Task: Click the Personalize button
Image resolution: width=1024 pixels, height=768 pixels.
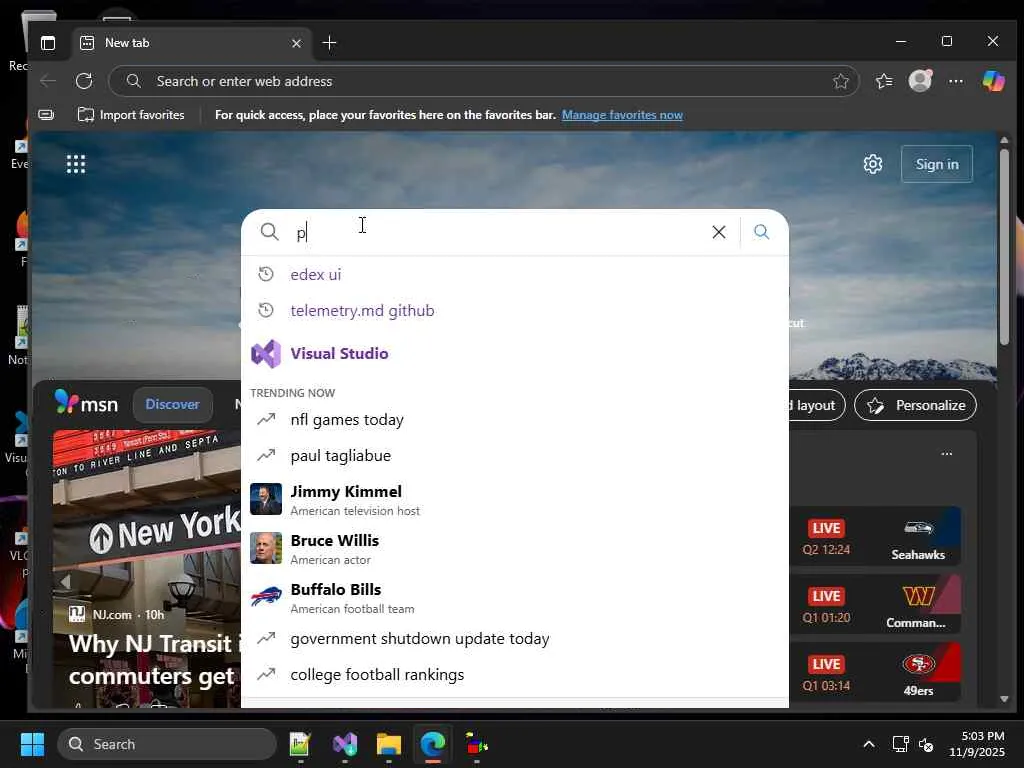Action: 916,406
